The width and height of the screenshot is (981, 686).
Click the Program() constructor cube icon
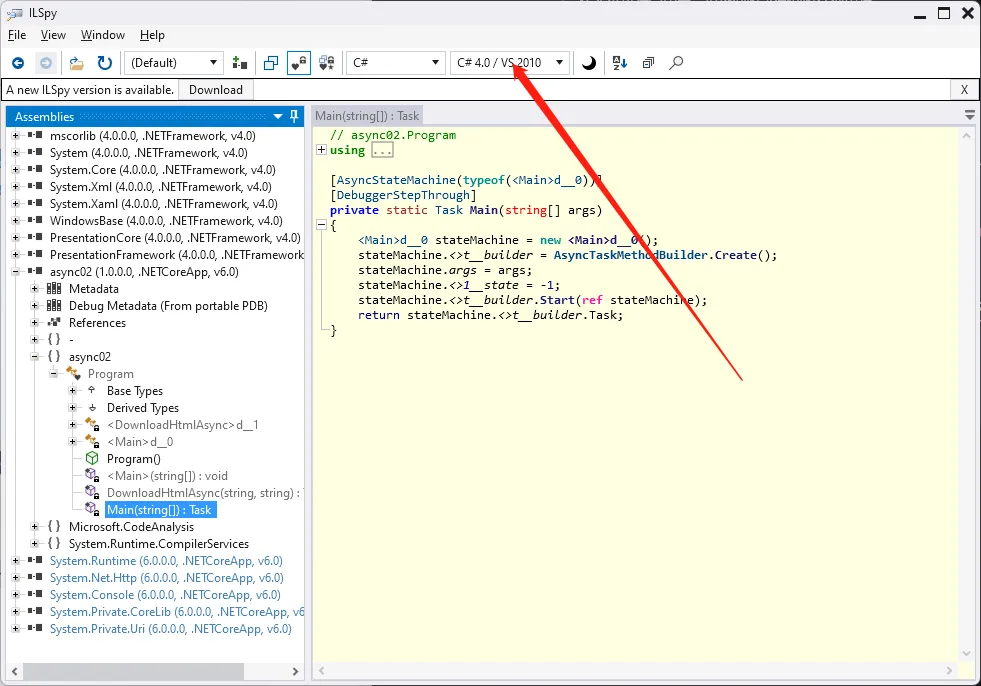click(x=92, y=459)
